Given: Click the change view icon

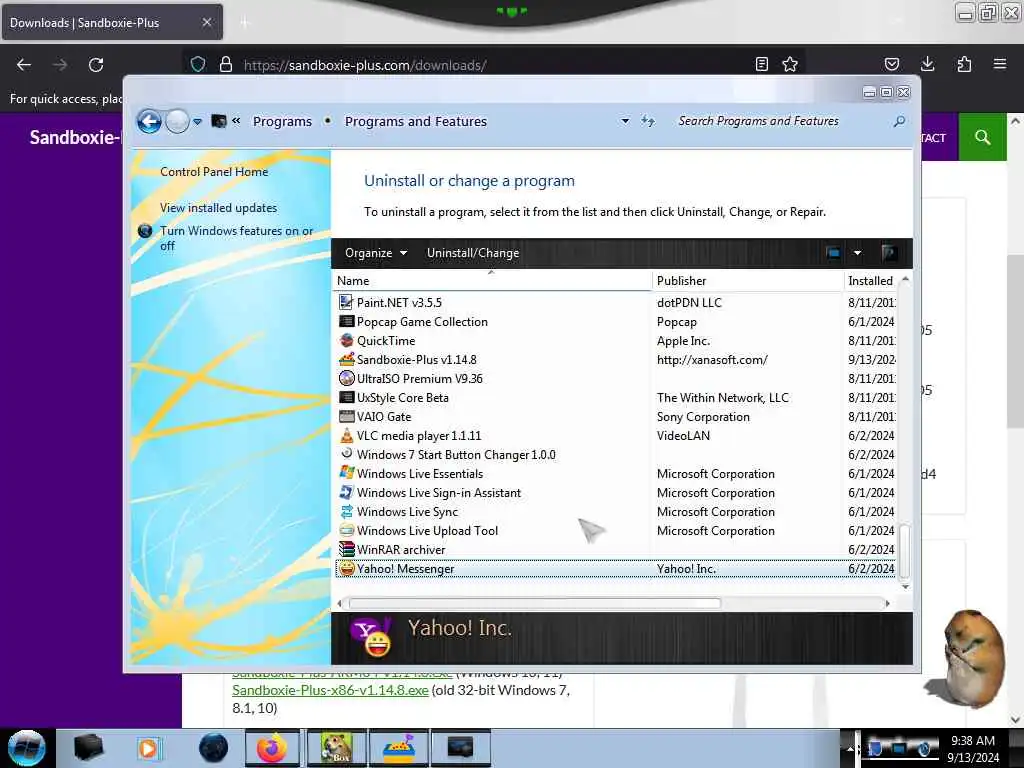Looking at the screenshot, I should pyautogui.click(x=833, y=253).
